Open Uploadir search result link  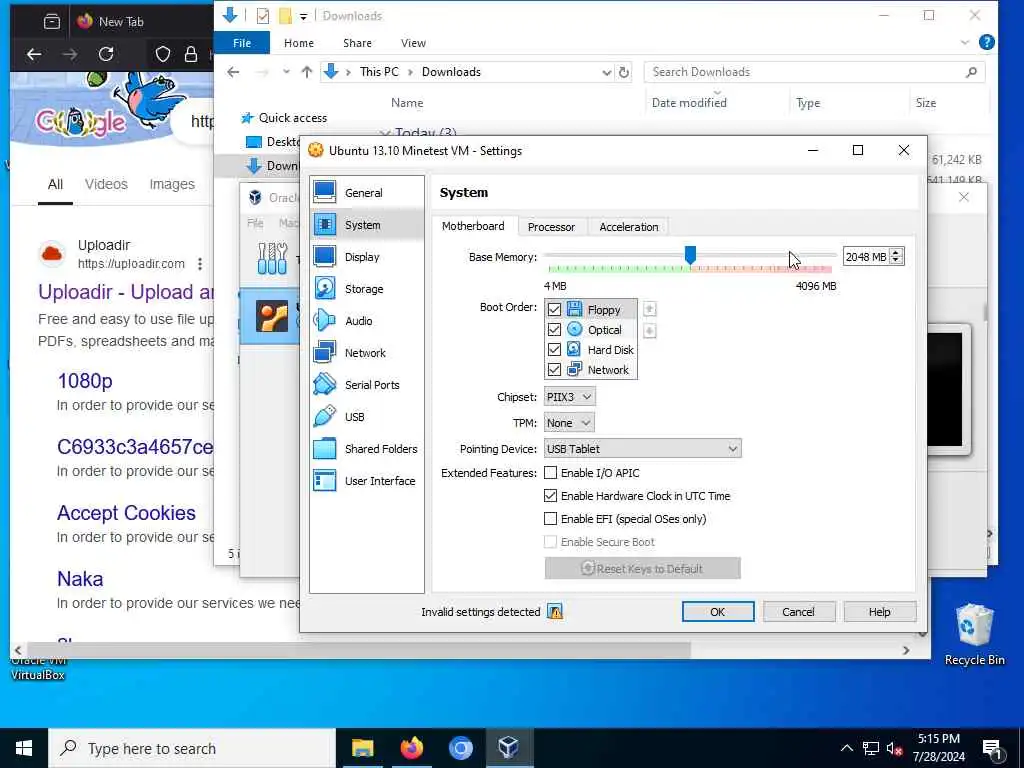click(126, 292)
